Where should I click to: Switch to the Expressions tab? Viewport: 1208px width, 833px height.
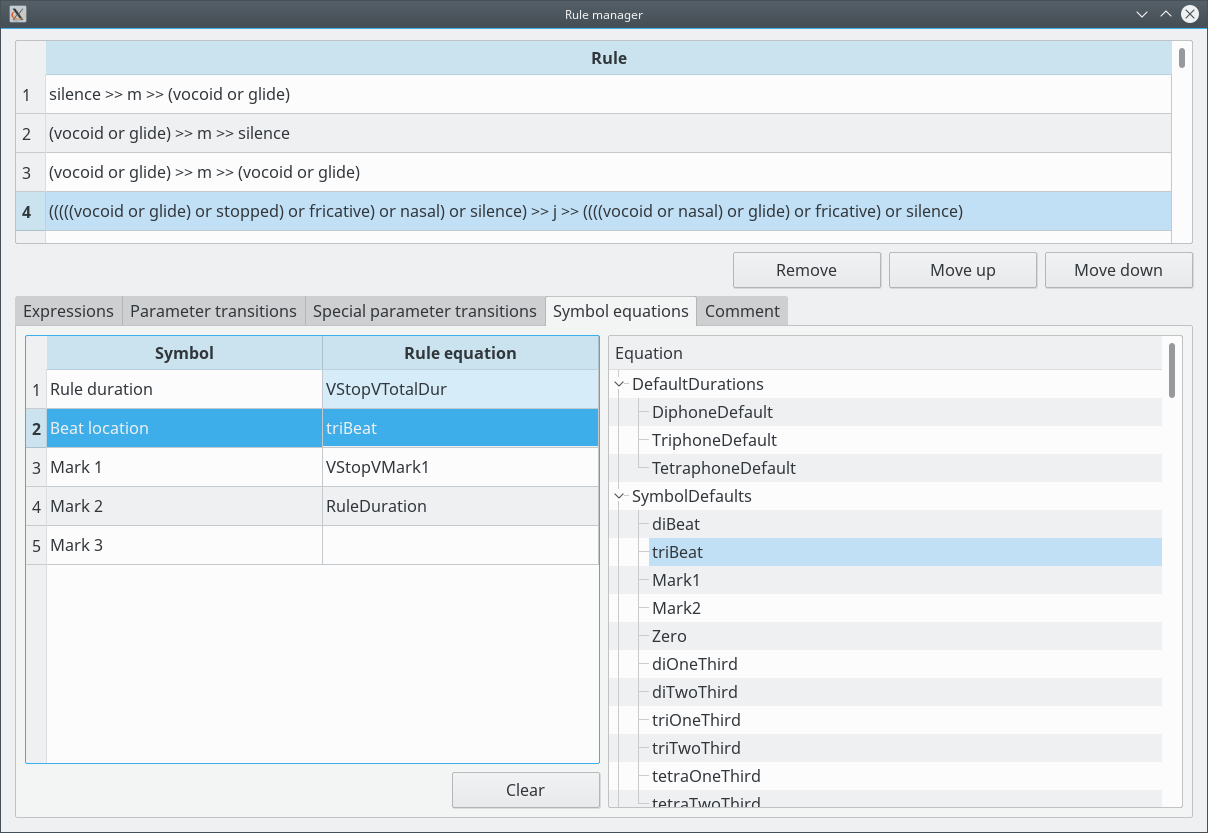[x=68, y=311]
